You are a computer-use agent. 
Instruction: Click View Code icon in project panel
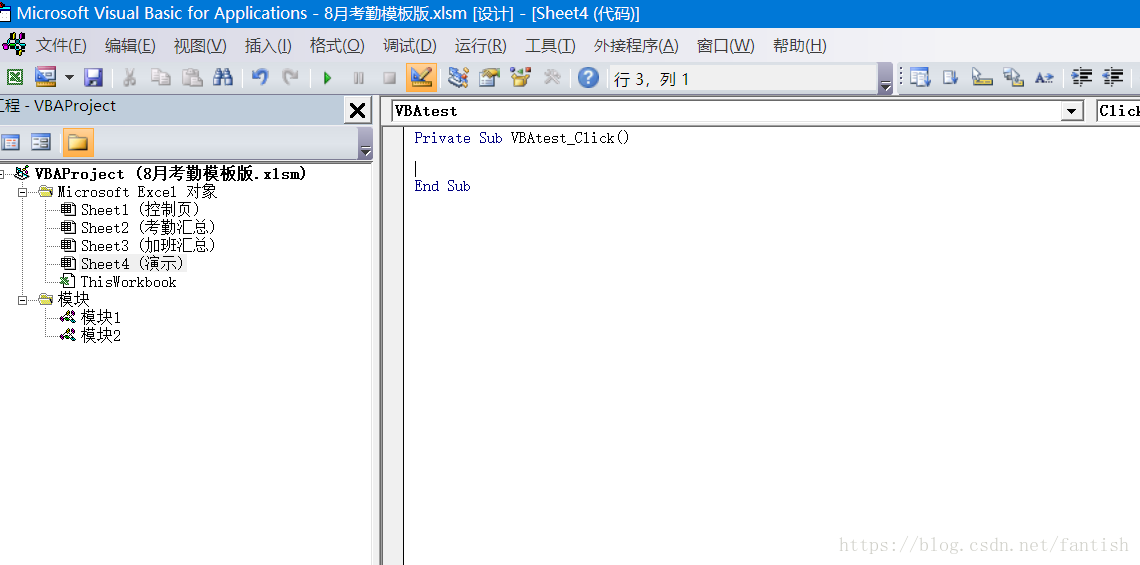click(x=10, y=142)
